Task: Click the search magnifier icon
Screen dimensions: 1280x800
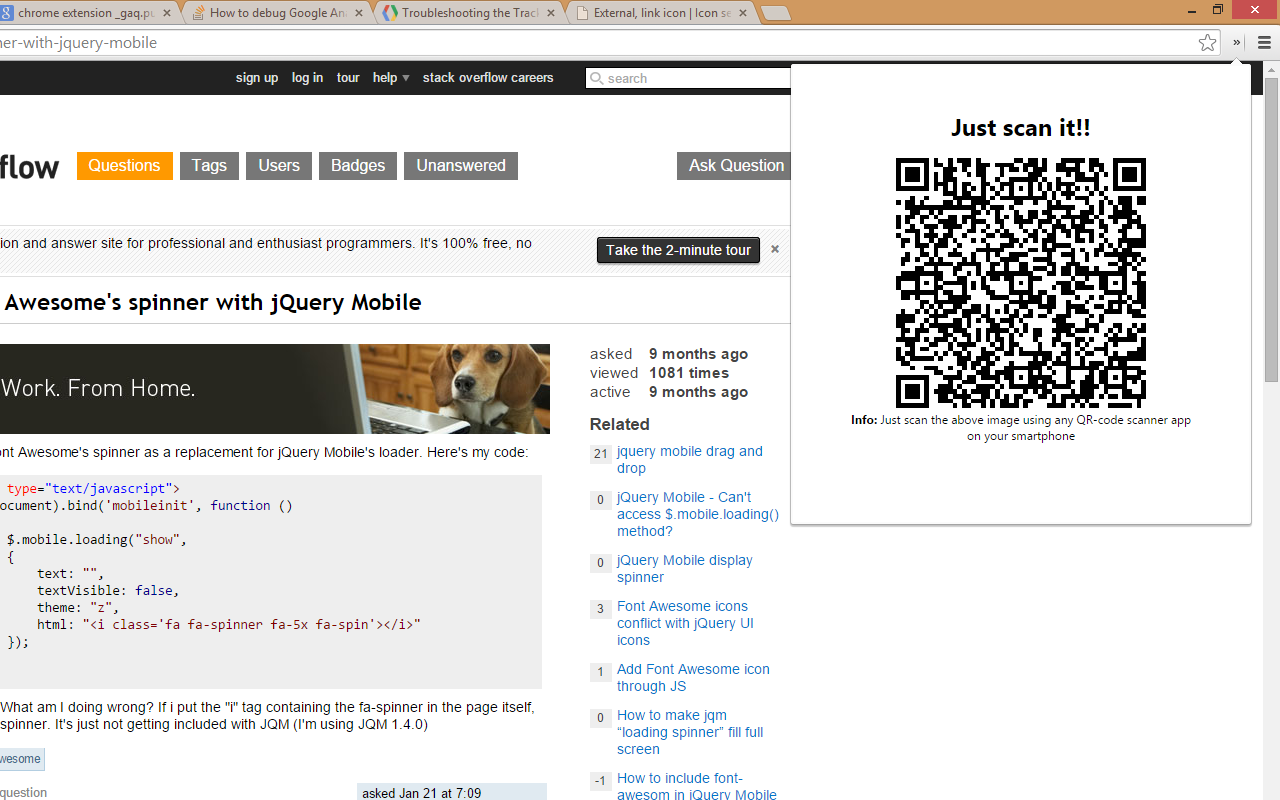Action: [597, 78]
